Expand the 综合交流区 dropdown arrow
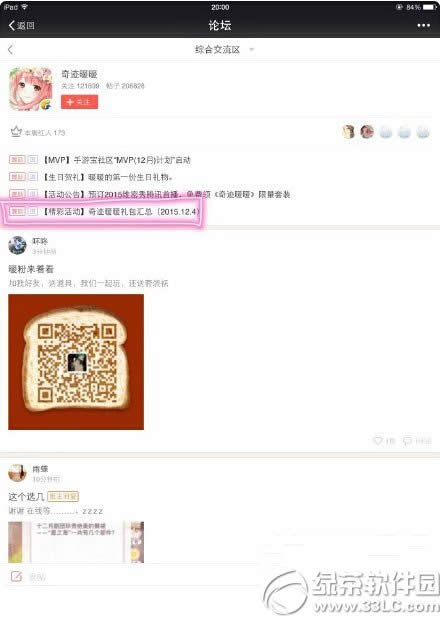This screenshot has width=440, height=626. point(252,50)
